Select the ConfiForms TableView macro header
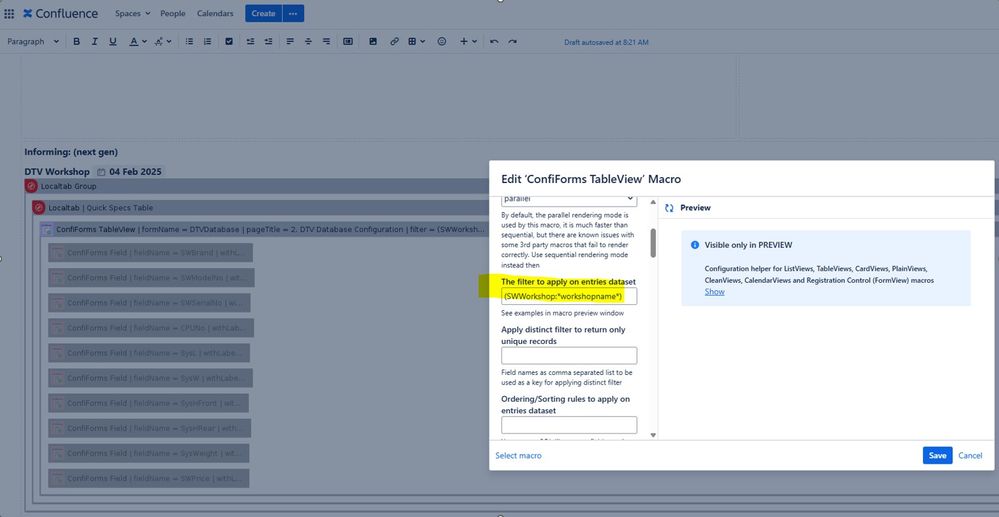The image size is (999, 517). coord(264,229)
